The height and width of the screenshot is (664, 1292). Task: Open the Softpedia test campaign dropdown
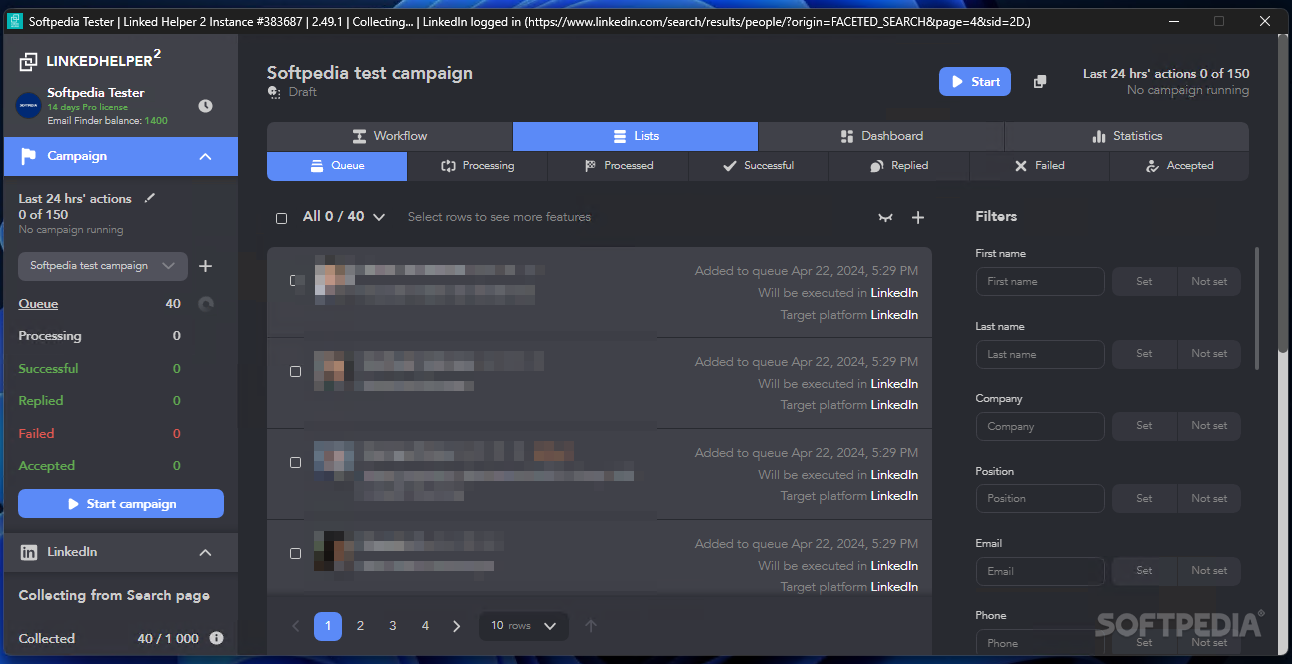pos(103,266)
